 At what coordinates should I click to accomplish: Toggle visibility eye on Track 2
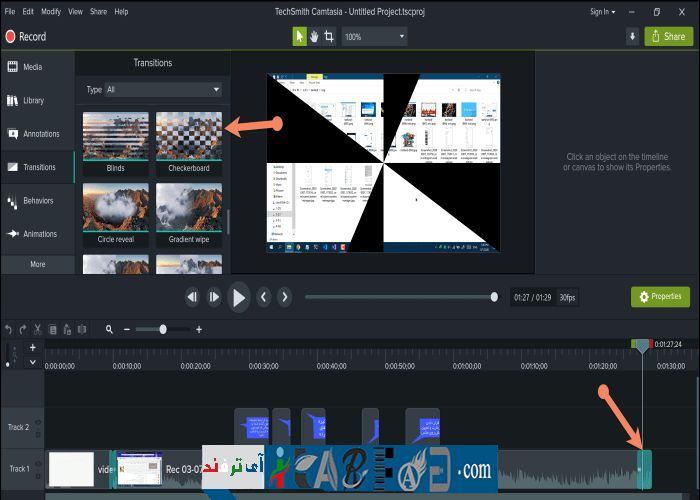tap(38, 421)
